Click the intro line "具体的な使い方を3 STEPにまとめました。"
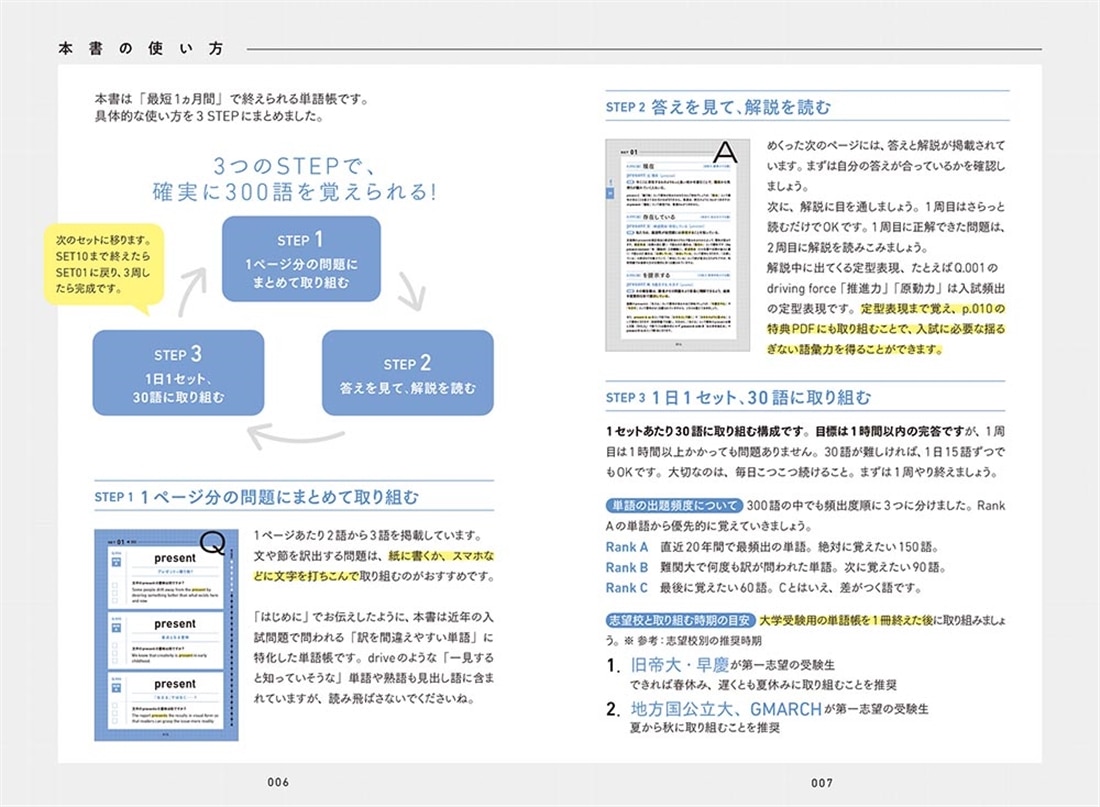The height and width of the screenshot is (807, 1100). pyautogui.click(x=209, y=116)
